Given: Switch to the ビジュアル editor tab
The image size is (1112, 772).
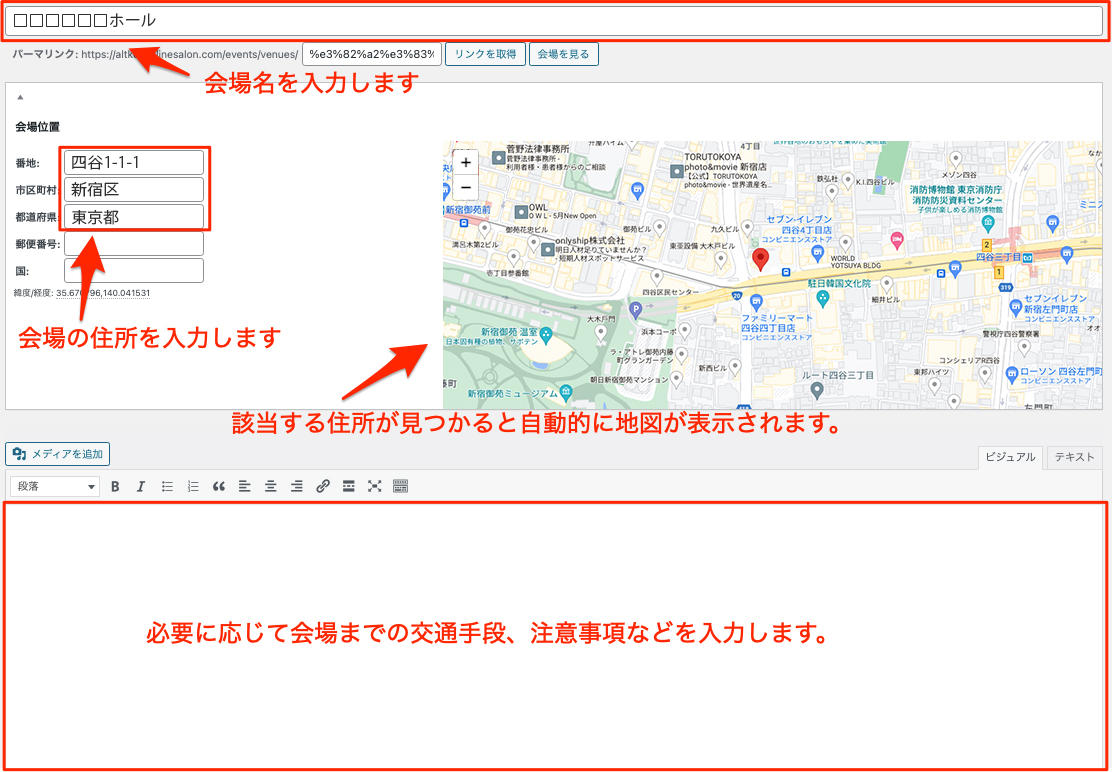Looking at the screenshot, I should point(1010,457).
